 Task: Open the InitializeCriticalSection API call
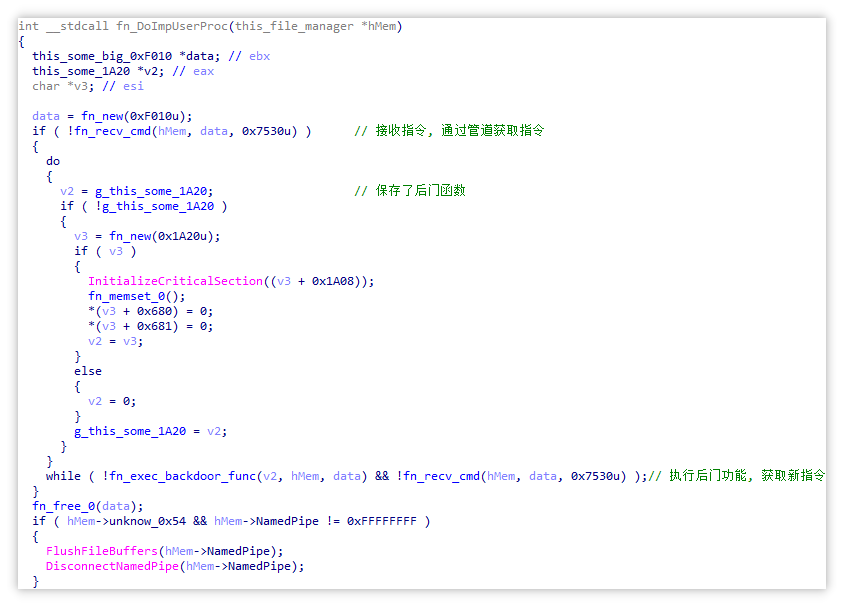tap(175, 281)
